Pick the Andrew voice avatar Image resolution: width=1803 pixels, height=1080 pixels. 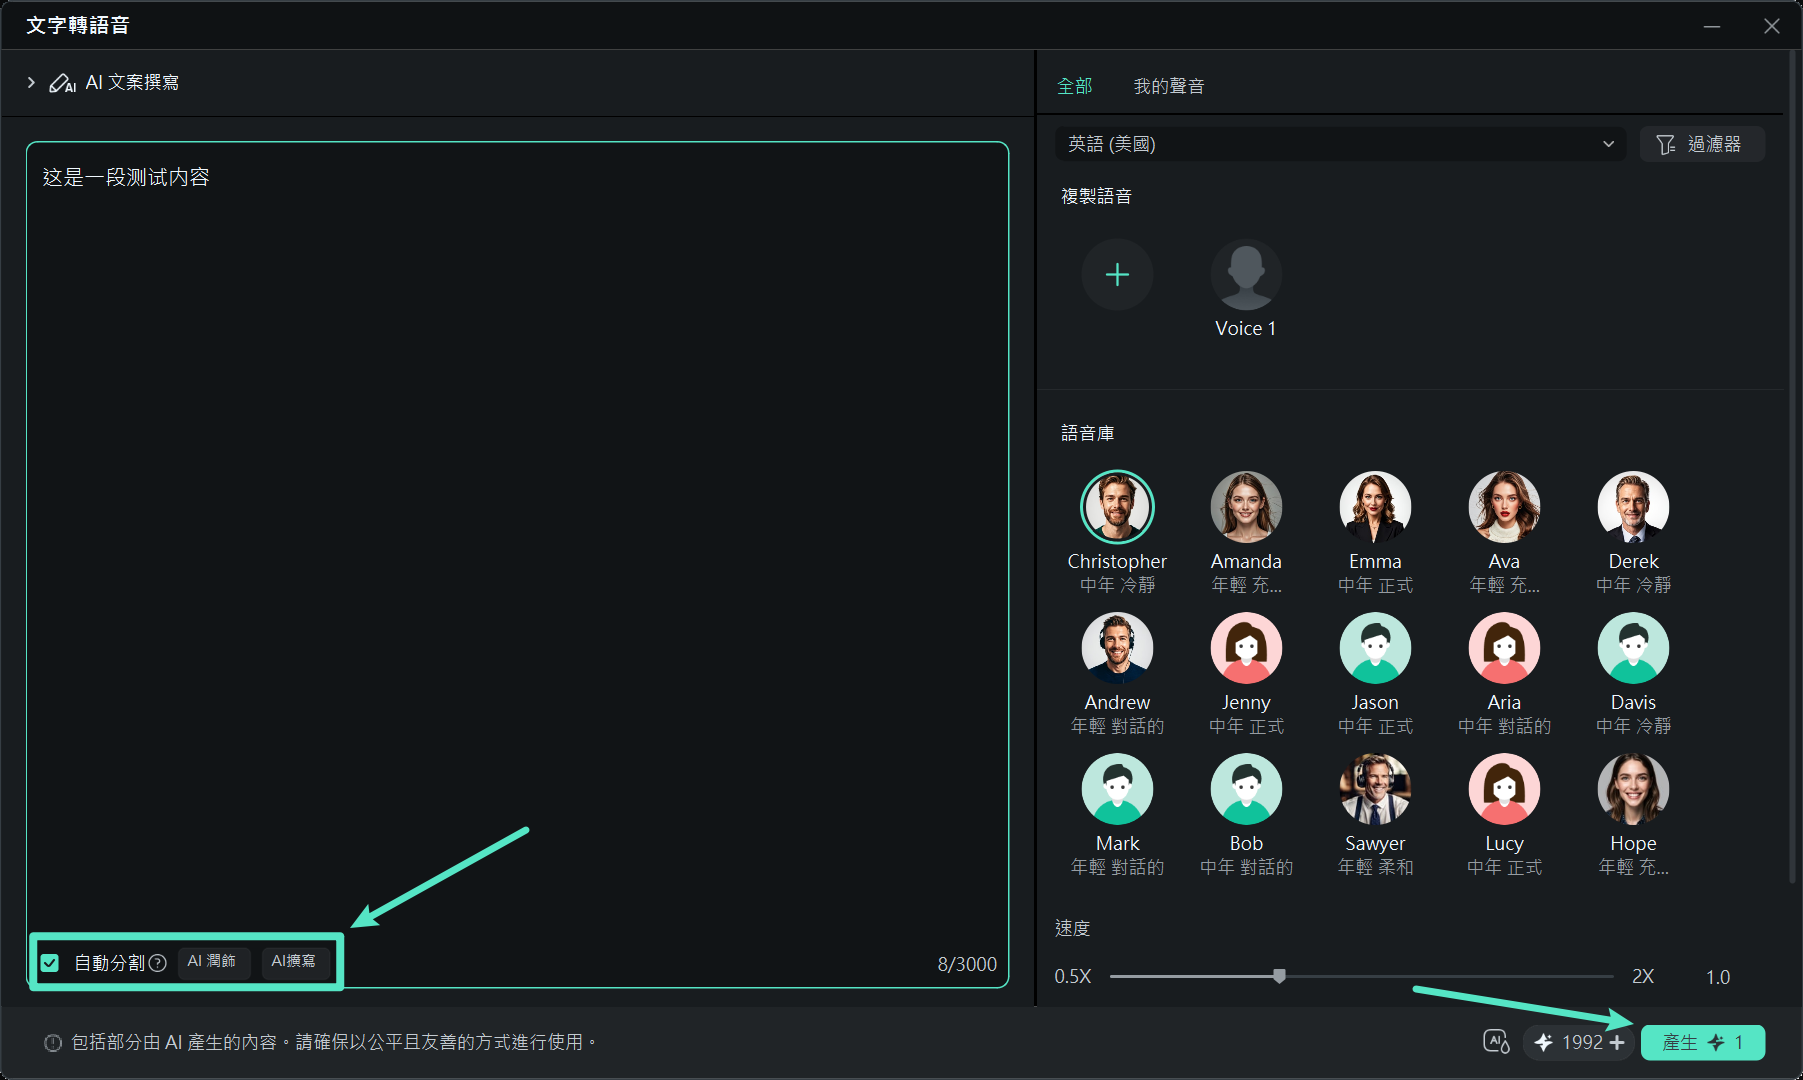pyautogui.click(x=1117, y=648)
